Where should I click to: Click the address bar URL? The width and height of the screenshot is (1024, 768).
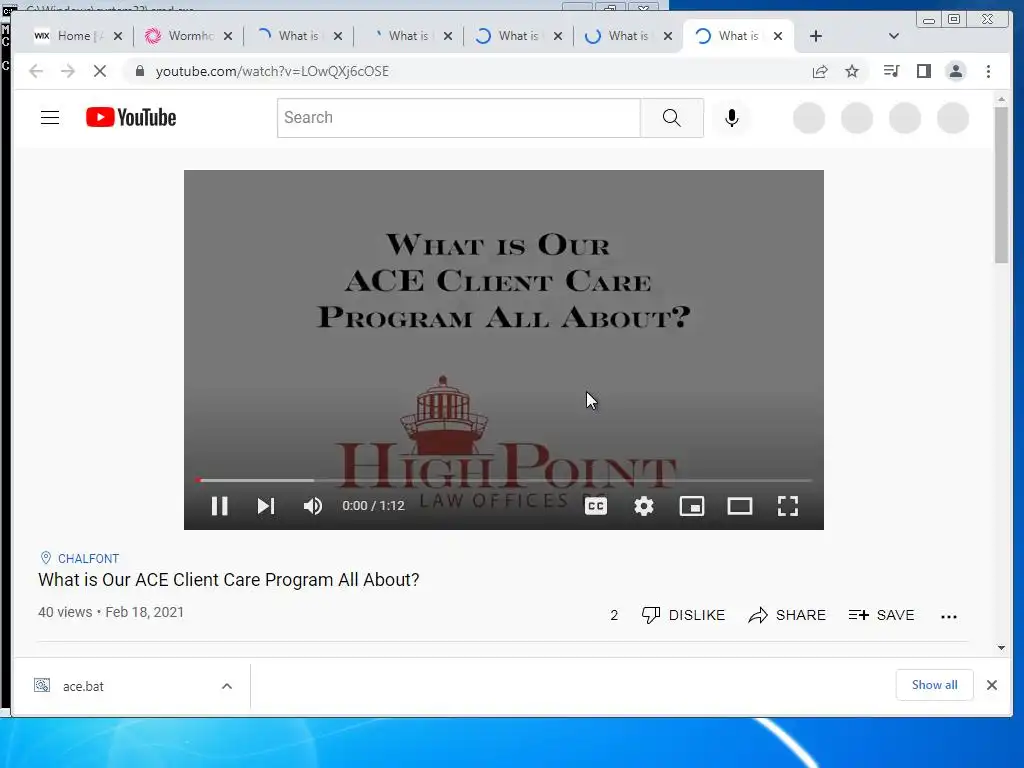[x=272, y=71]
